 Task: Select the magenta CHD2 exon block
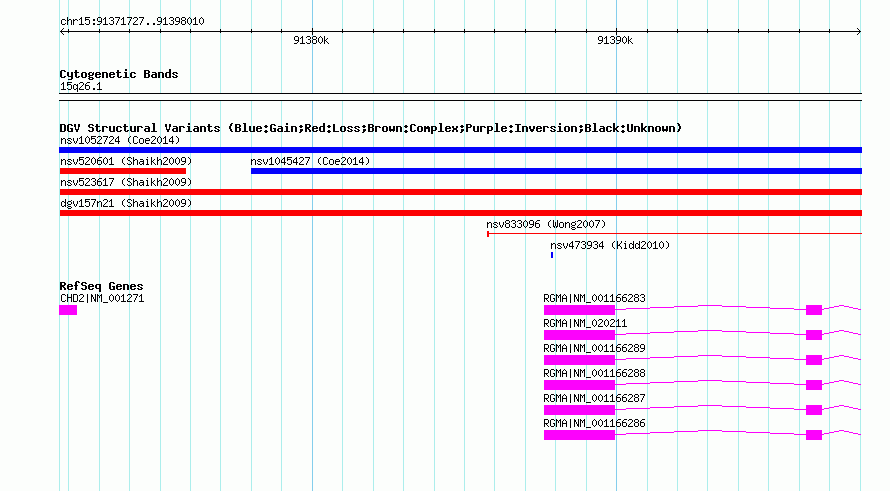pos(68,310)
